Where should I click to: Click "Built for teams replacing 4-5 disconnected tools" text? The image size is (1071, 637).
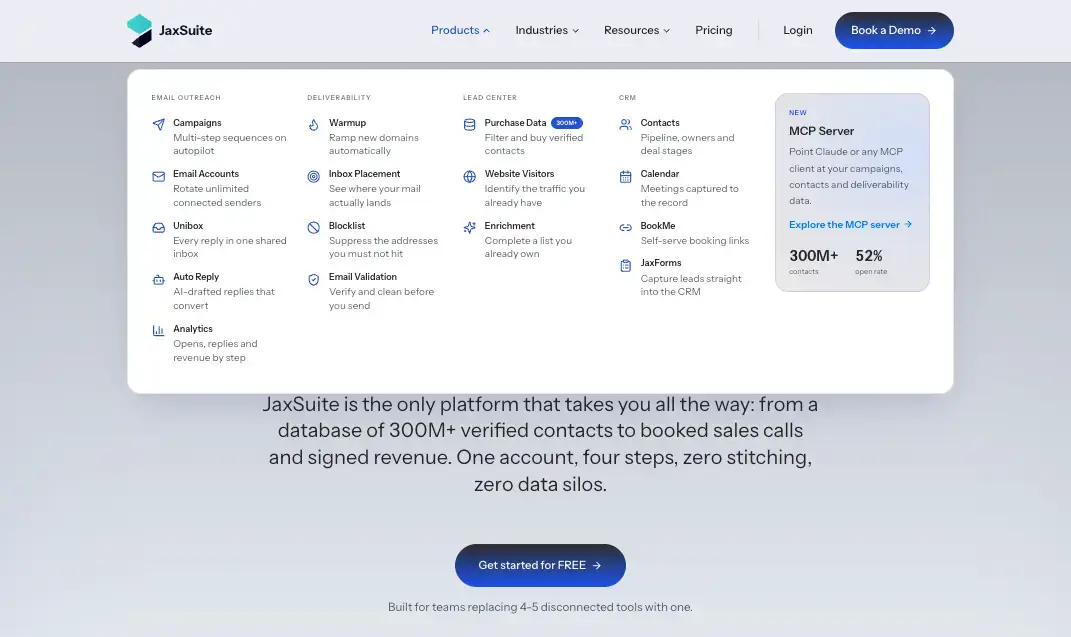pyautogui.click(x=540, y=607)
